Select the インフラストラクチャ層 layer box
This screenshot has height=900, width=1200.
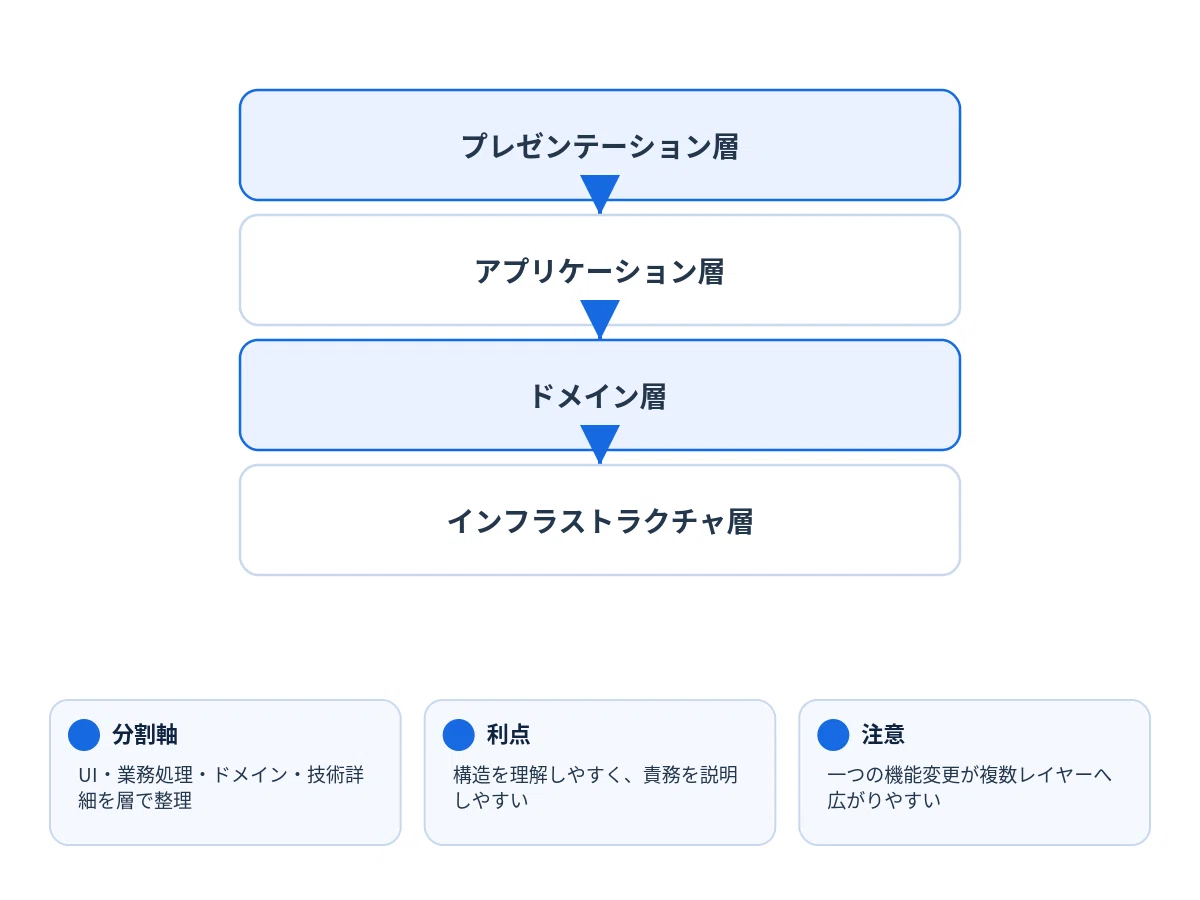[600, 520]
